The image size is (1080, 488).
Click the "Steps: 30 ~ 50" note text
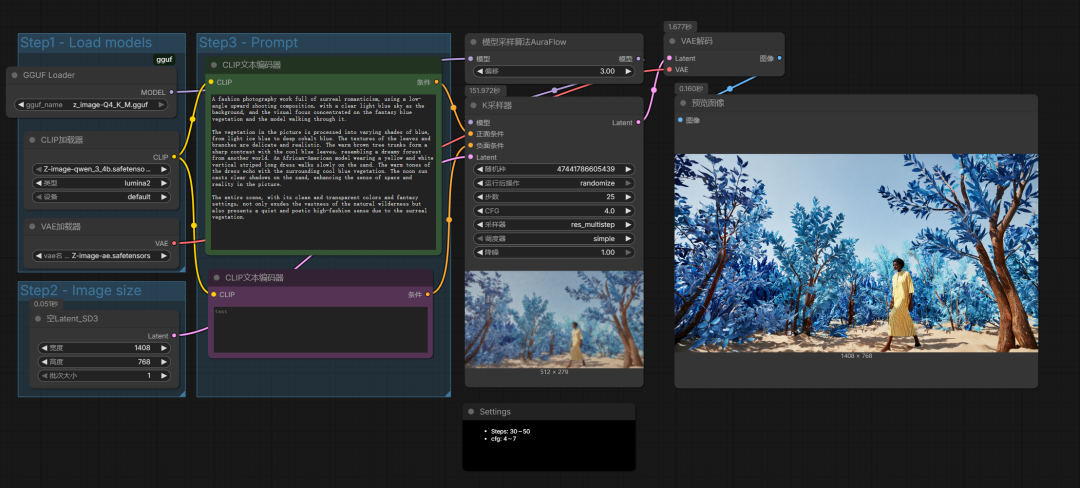coord(510,431)
